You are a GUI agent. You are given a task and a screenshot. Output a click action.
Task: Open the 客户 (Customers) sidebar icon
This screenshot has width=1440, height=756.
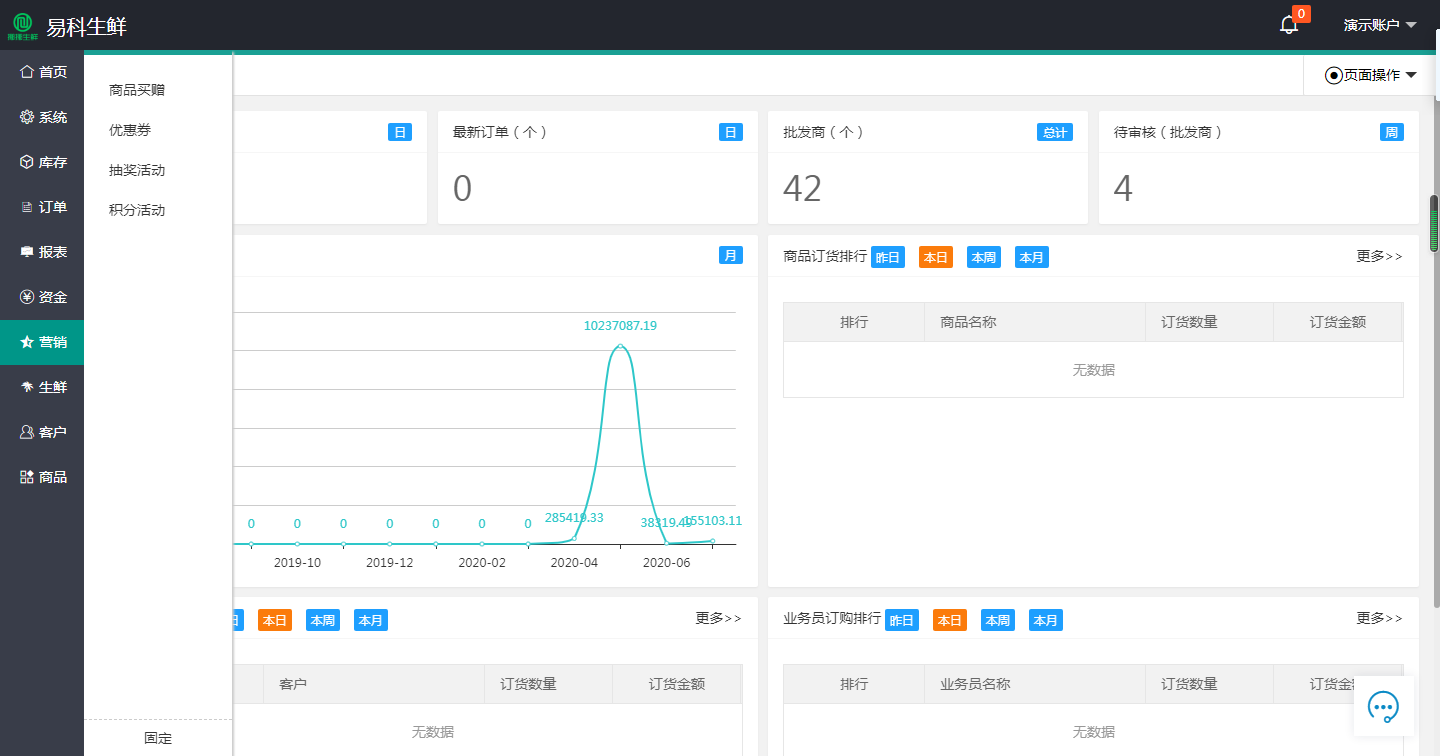[x=41, y=431]
